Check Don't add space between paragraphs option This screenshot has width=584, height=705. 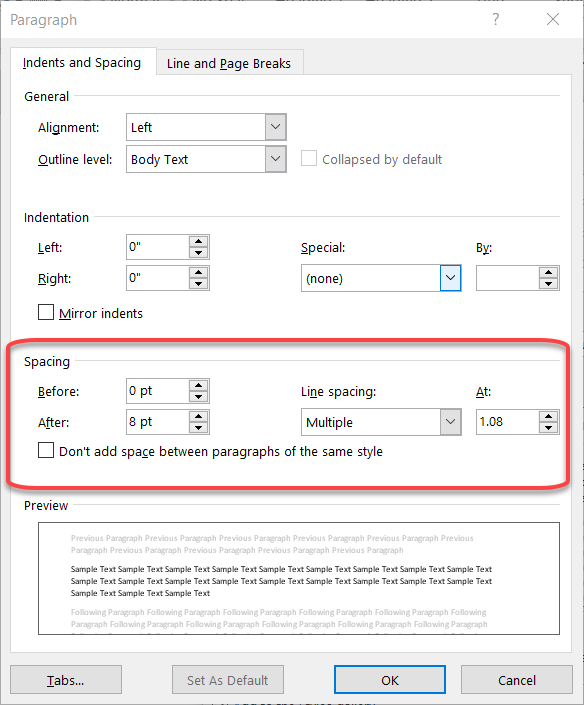click(x=46, y=450)
